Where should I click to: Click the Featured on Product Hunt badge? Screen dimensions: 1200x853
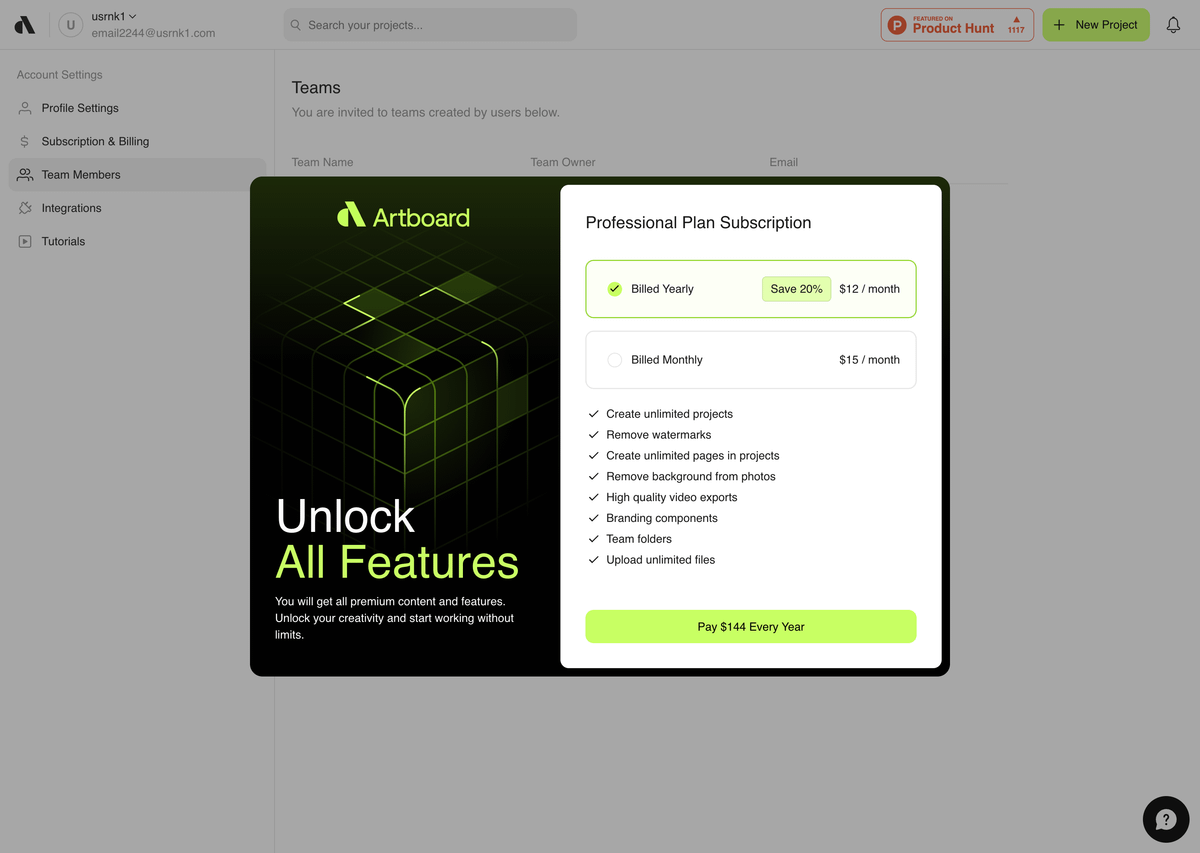click(x=957, y=25)
